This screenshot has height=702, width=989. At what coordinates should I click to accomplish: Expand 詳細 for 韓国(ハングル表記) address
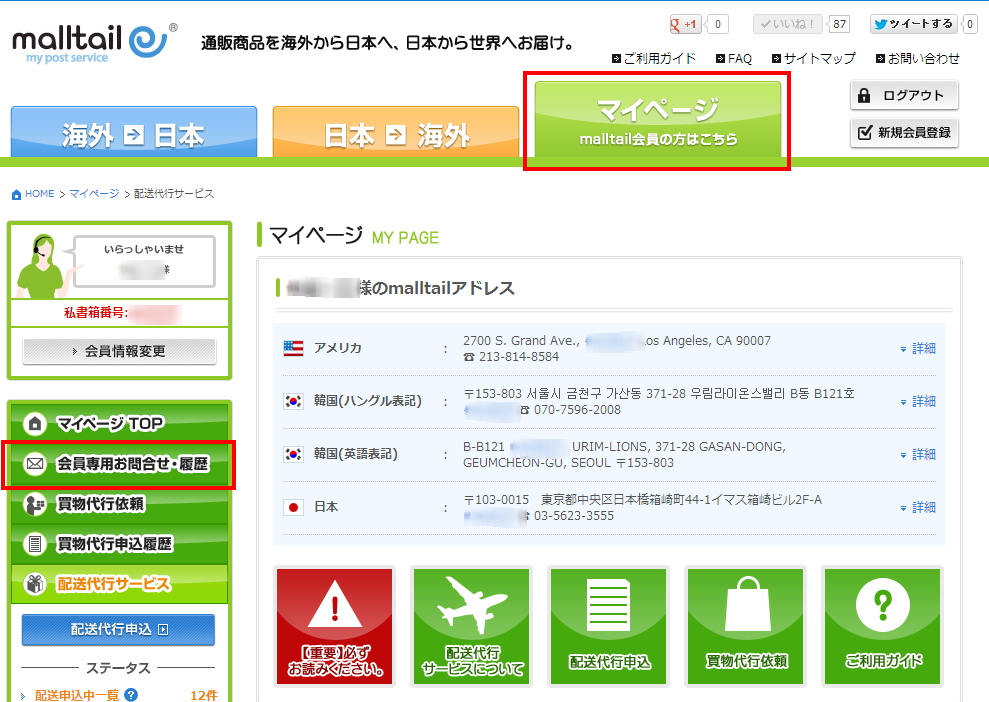(918, 401)
